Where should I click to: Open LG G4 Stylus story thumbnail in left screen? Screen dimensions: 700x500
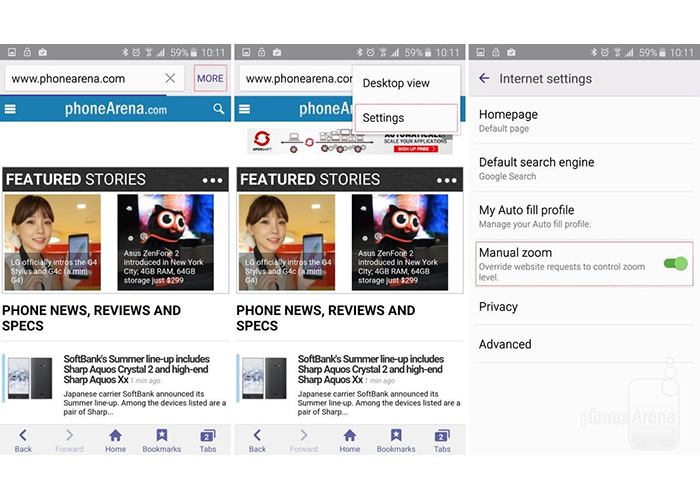pyautogui.click(x=53, y=242)
